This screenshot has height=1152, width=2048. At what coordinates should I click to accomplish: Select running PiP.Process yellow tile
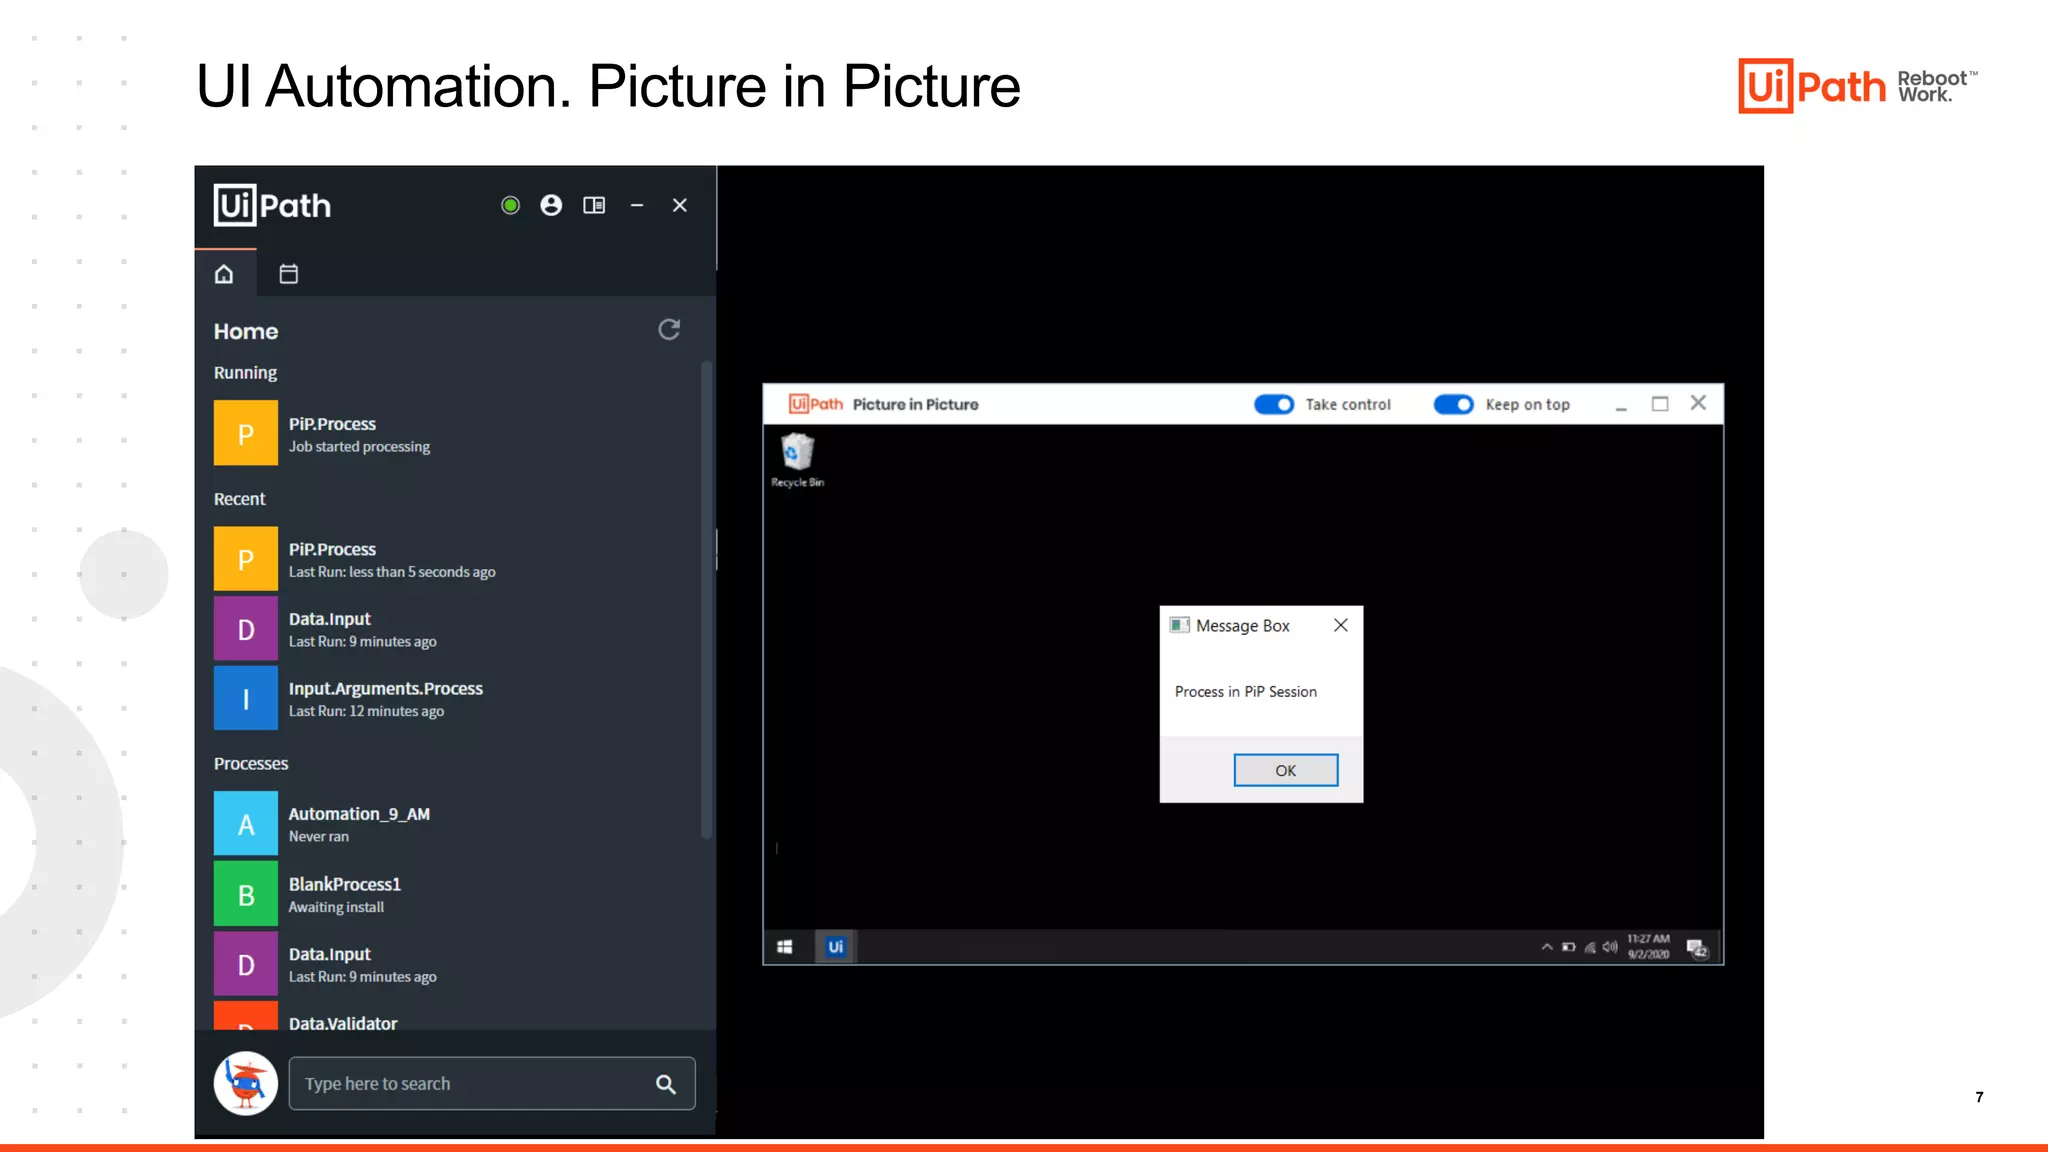click(x=246, y=433)
